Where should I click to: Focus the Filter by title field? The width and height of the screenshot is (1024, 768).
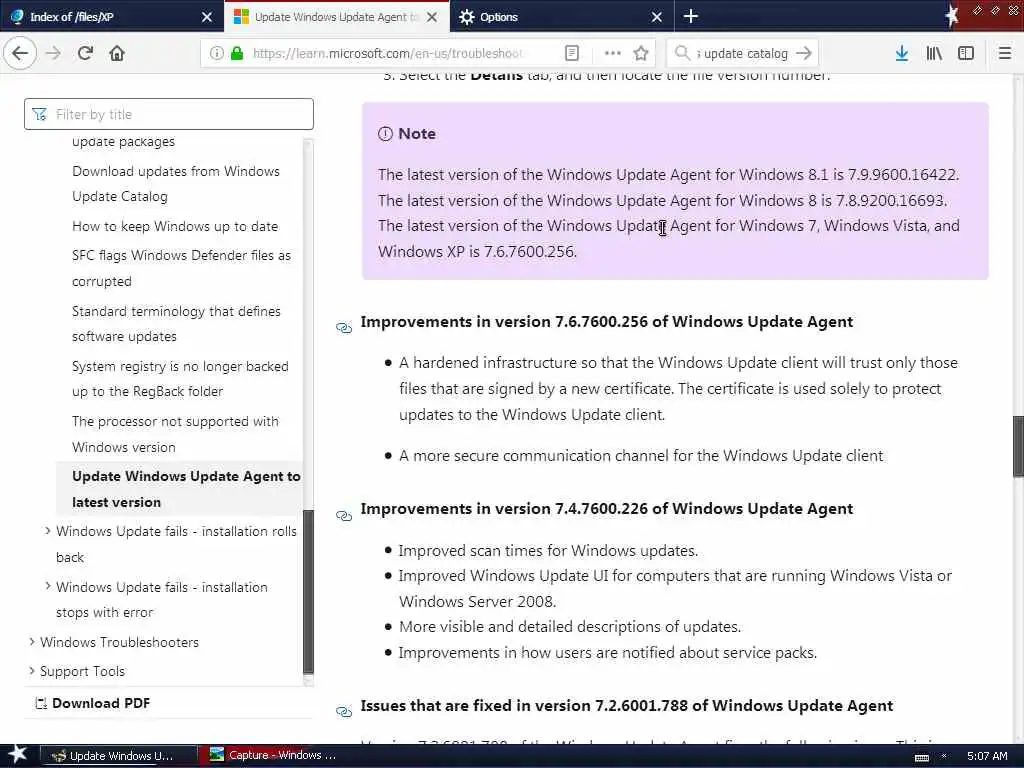click(169, 114)
